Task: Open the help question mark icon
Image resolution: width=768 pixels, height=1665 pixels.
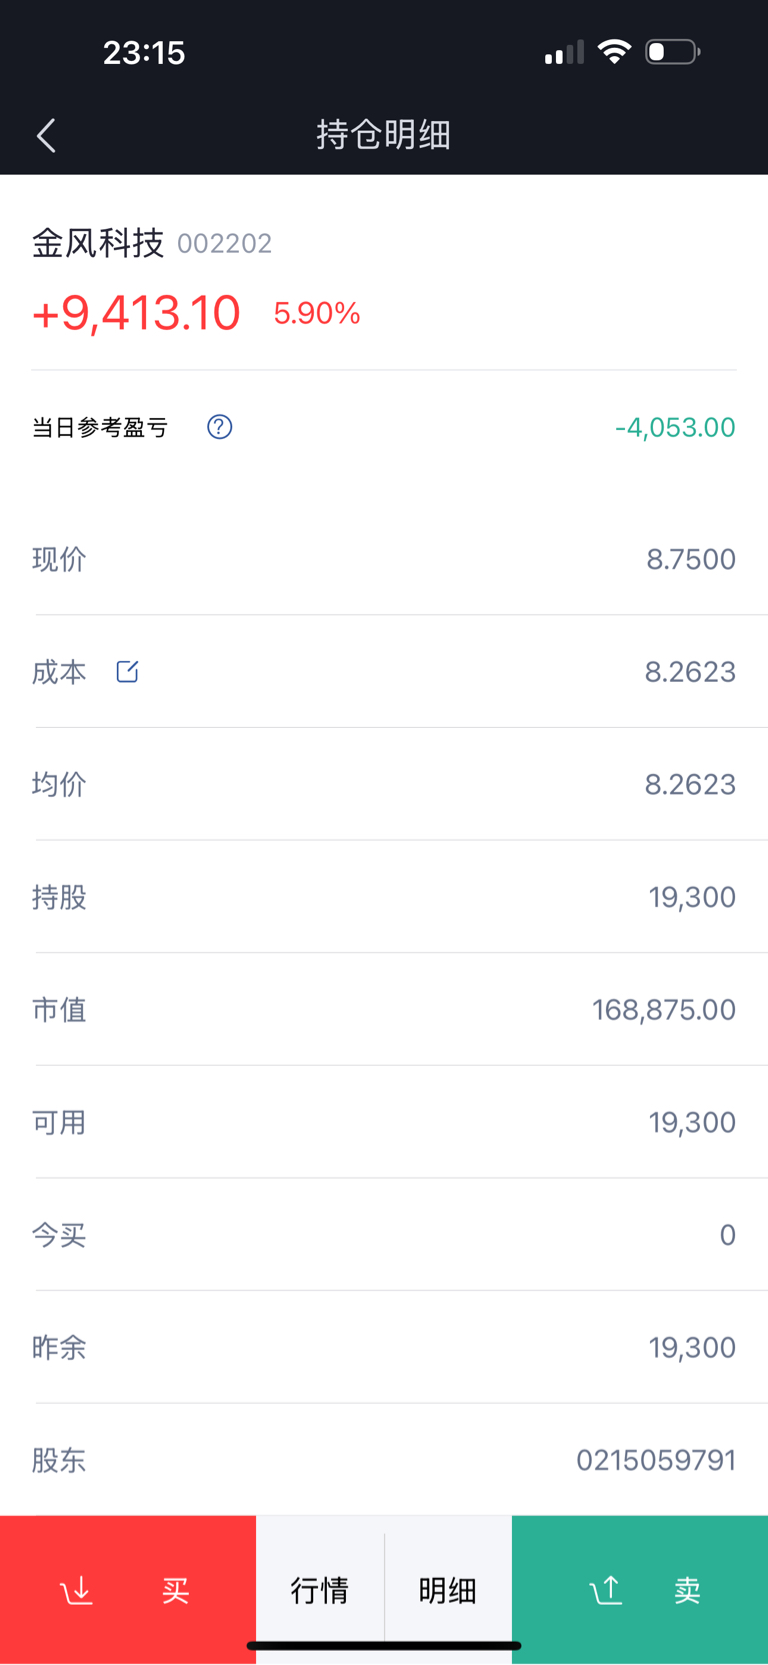Action: (219, 427)
